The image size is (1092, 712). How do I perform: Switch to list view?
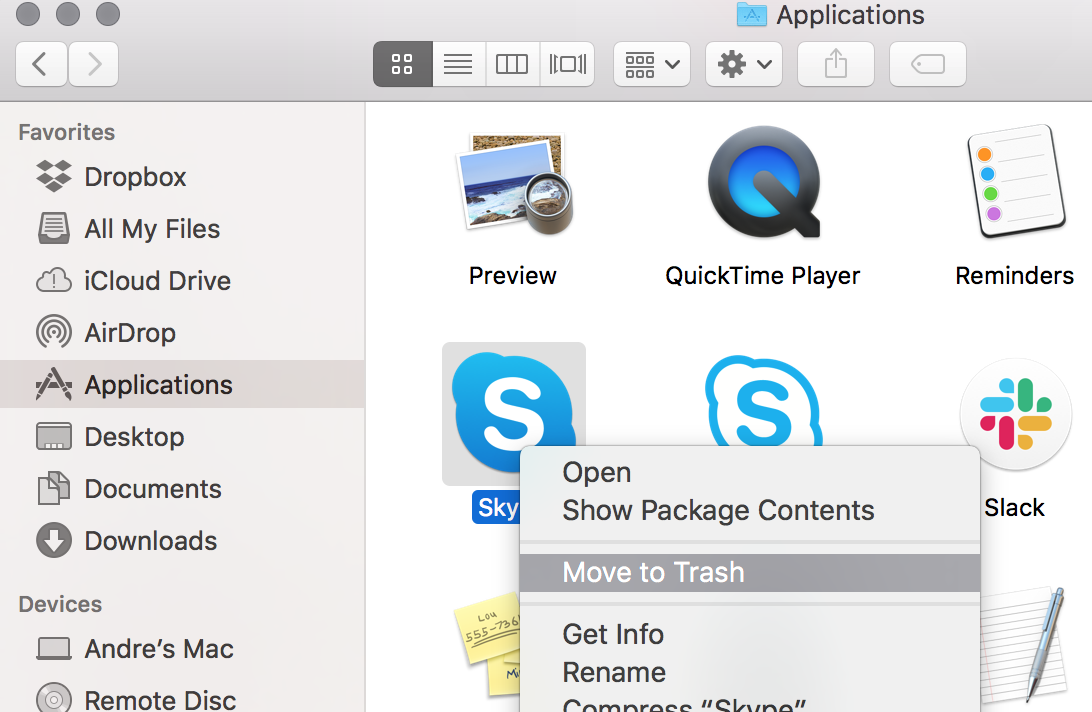[x=458, y=64]
